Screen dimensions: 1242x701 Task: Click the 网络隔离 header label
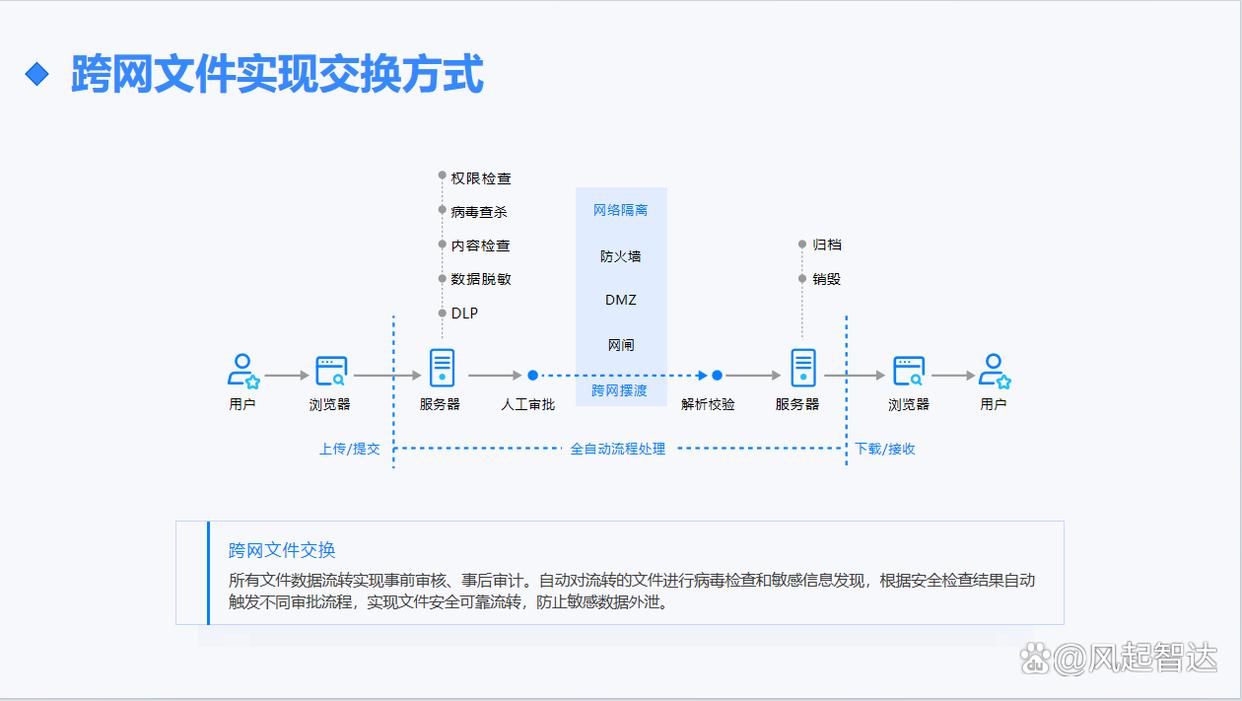click(x=620, y=210)
